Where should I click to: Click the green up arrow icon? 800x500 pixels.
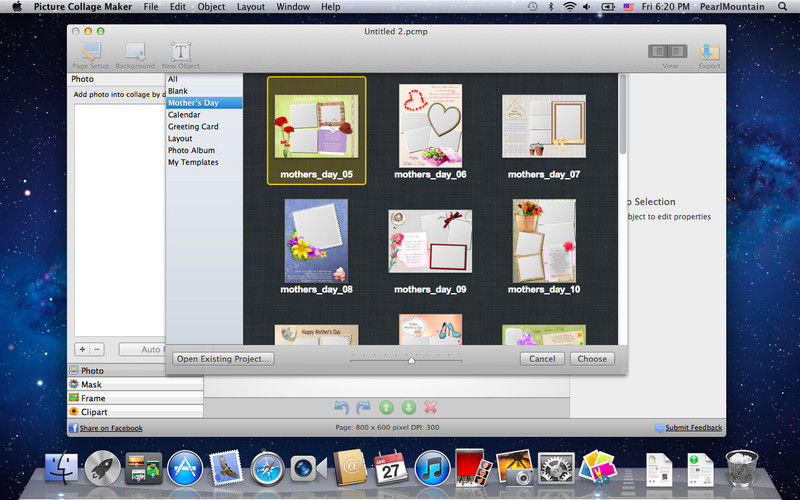click(x=386, y=407)
